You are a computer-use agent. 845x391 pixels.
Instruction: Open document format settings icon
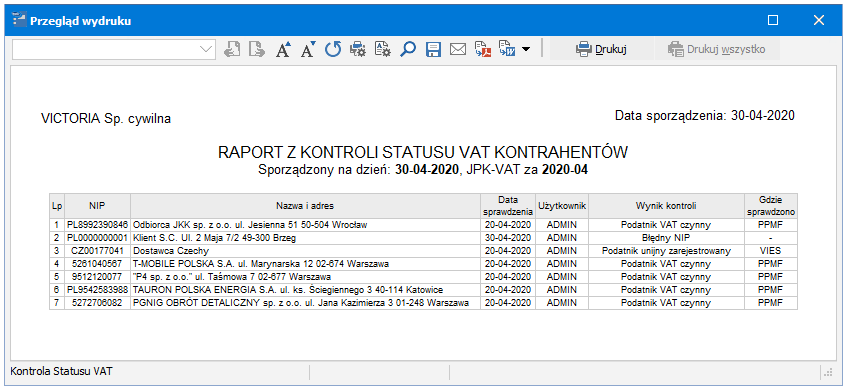point(383,50)
